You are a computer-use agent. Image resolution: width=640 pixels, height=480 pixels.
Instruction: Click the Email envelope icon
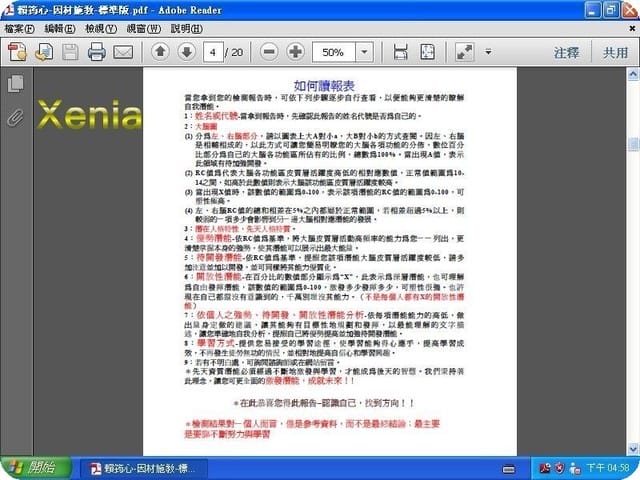coord(123,52)
